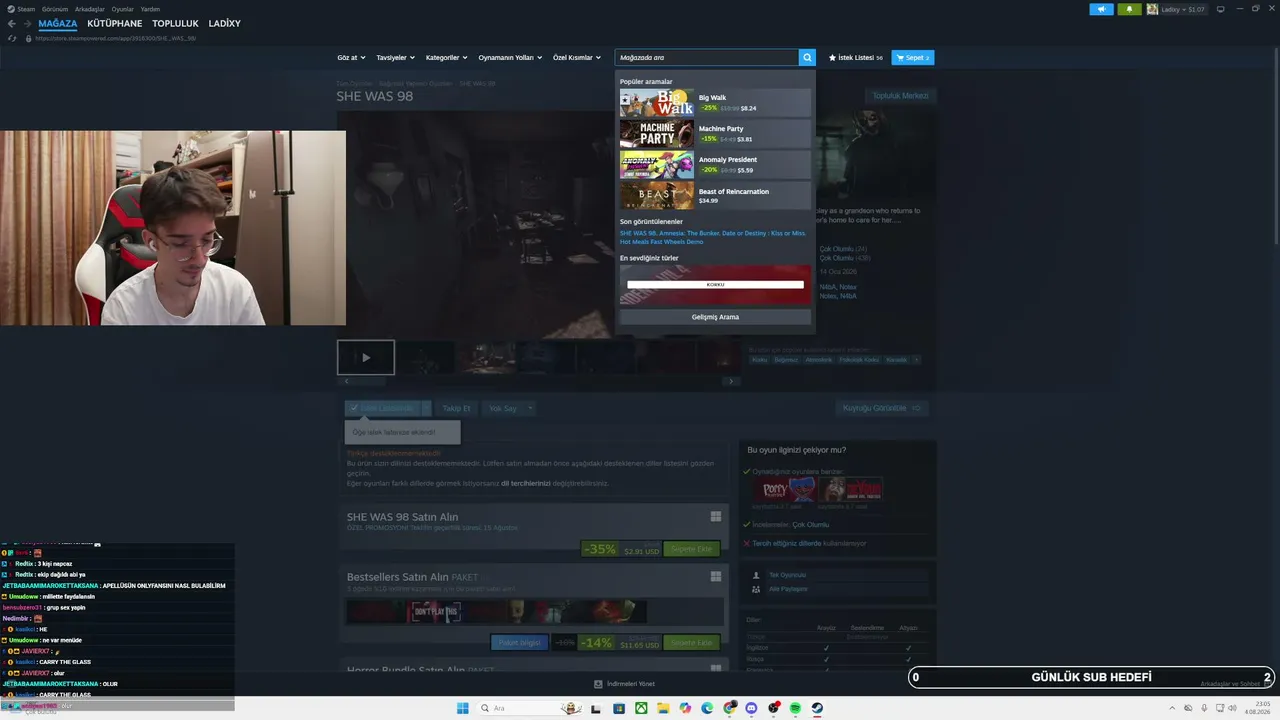1280x720 pixels.
Task: Toggle the İstek Listesinde wishlist checkbox button
Action: pyautogui.click(x=383, y=408)
